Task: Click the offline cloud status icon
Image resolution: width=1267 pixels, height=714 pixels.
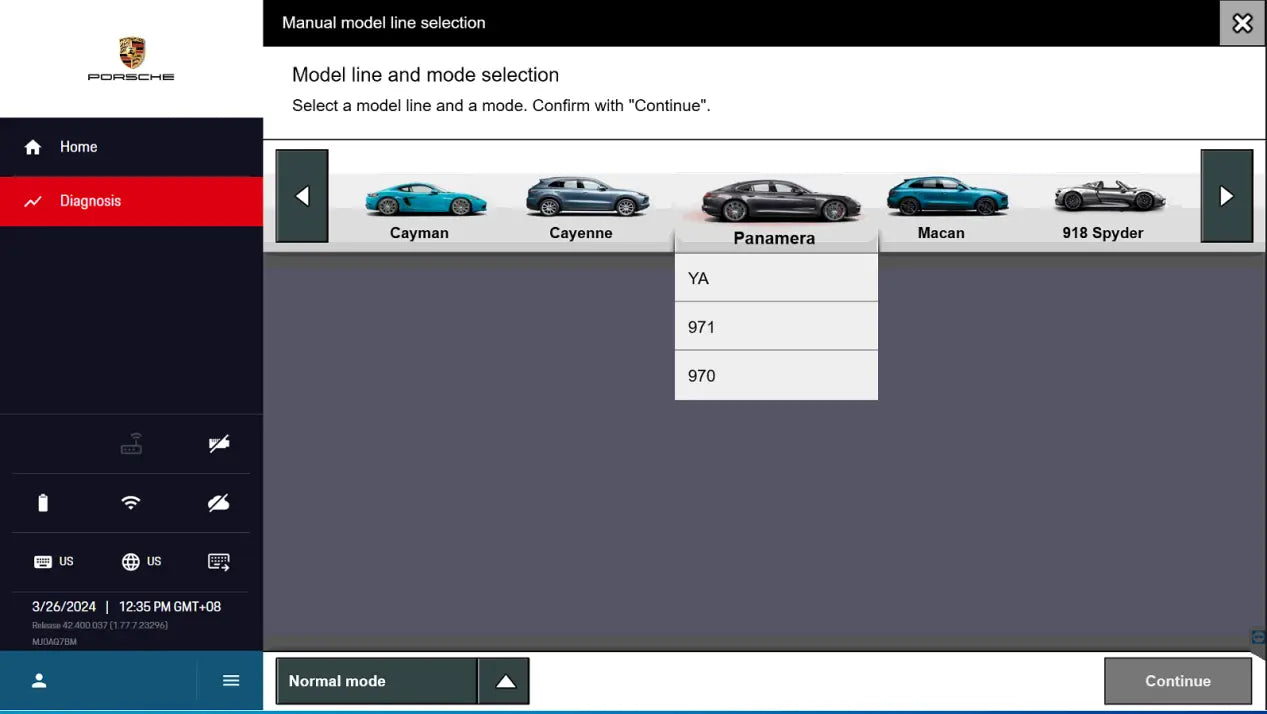Action: (218, 502)
